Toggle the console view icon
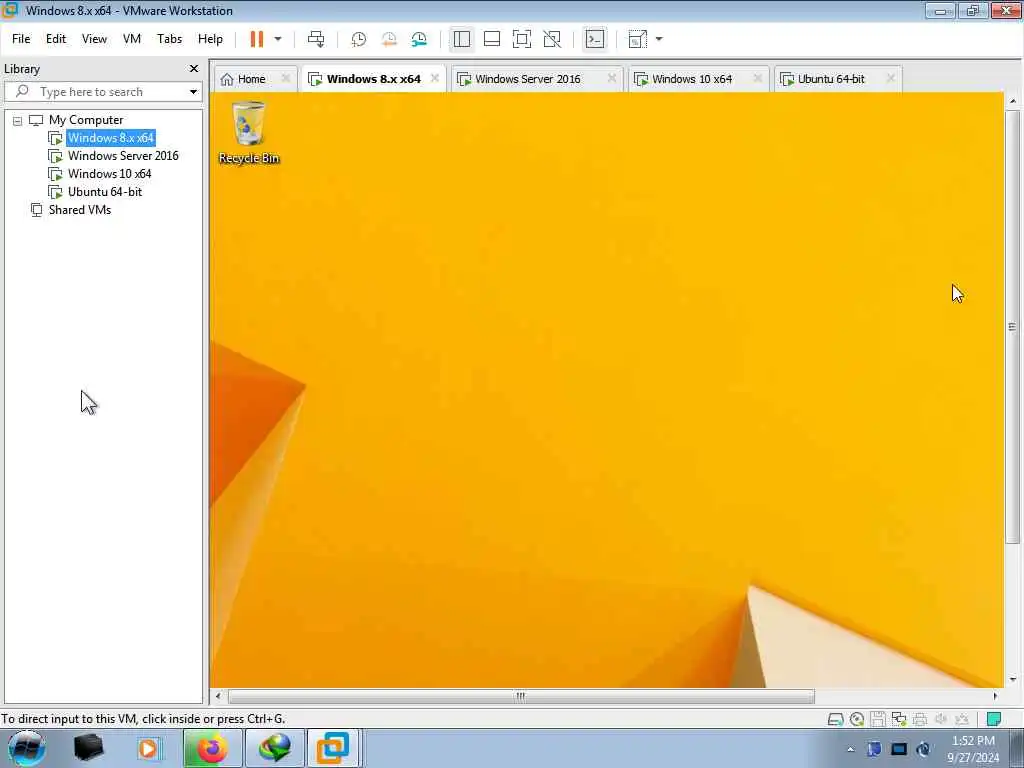 coord(594,39)
